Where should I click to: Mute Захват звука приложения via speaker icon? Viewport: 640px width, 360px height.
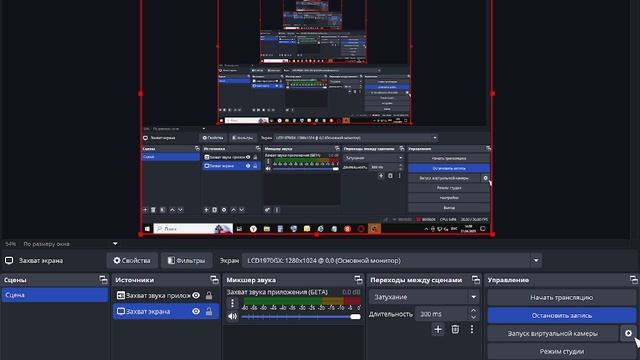(232, 316)
